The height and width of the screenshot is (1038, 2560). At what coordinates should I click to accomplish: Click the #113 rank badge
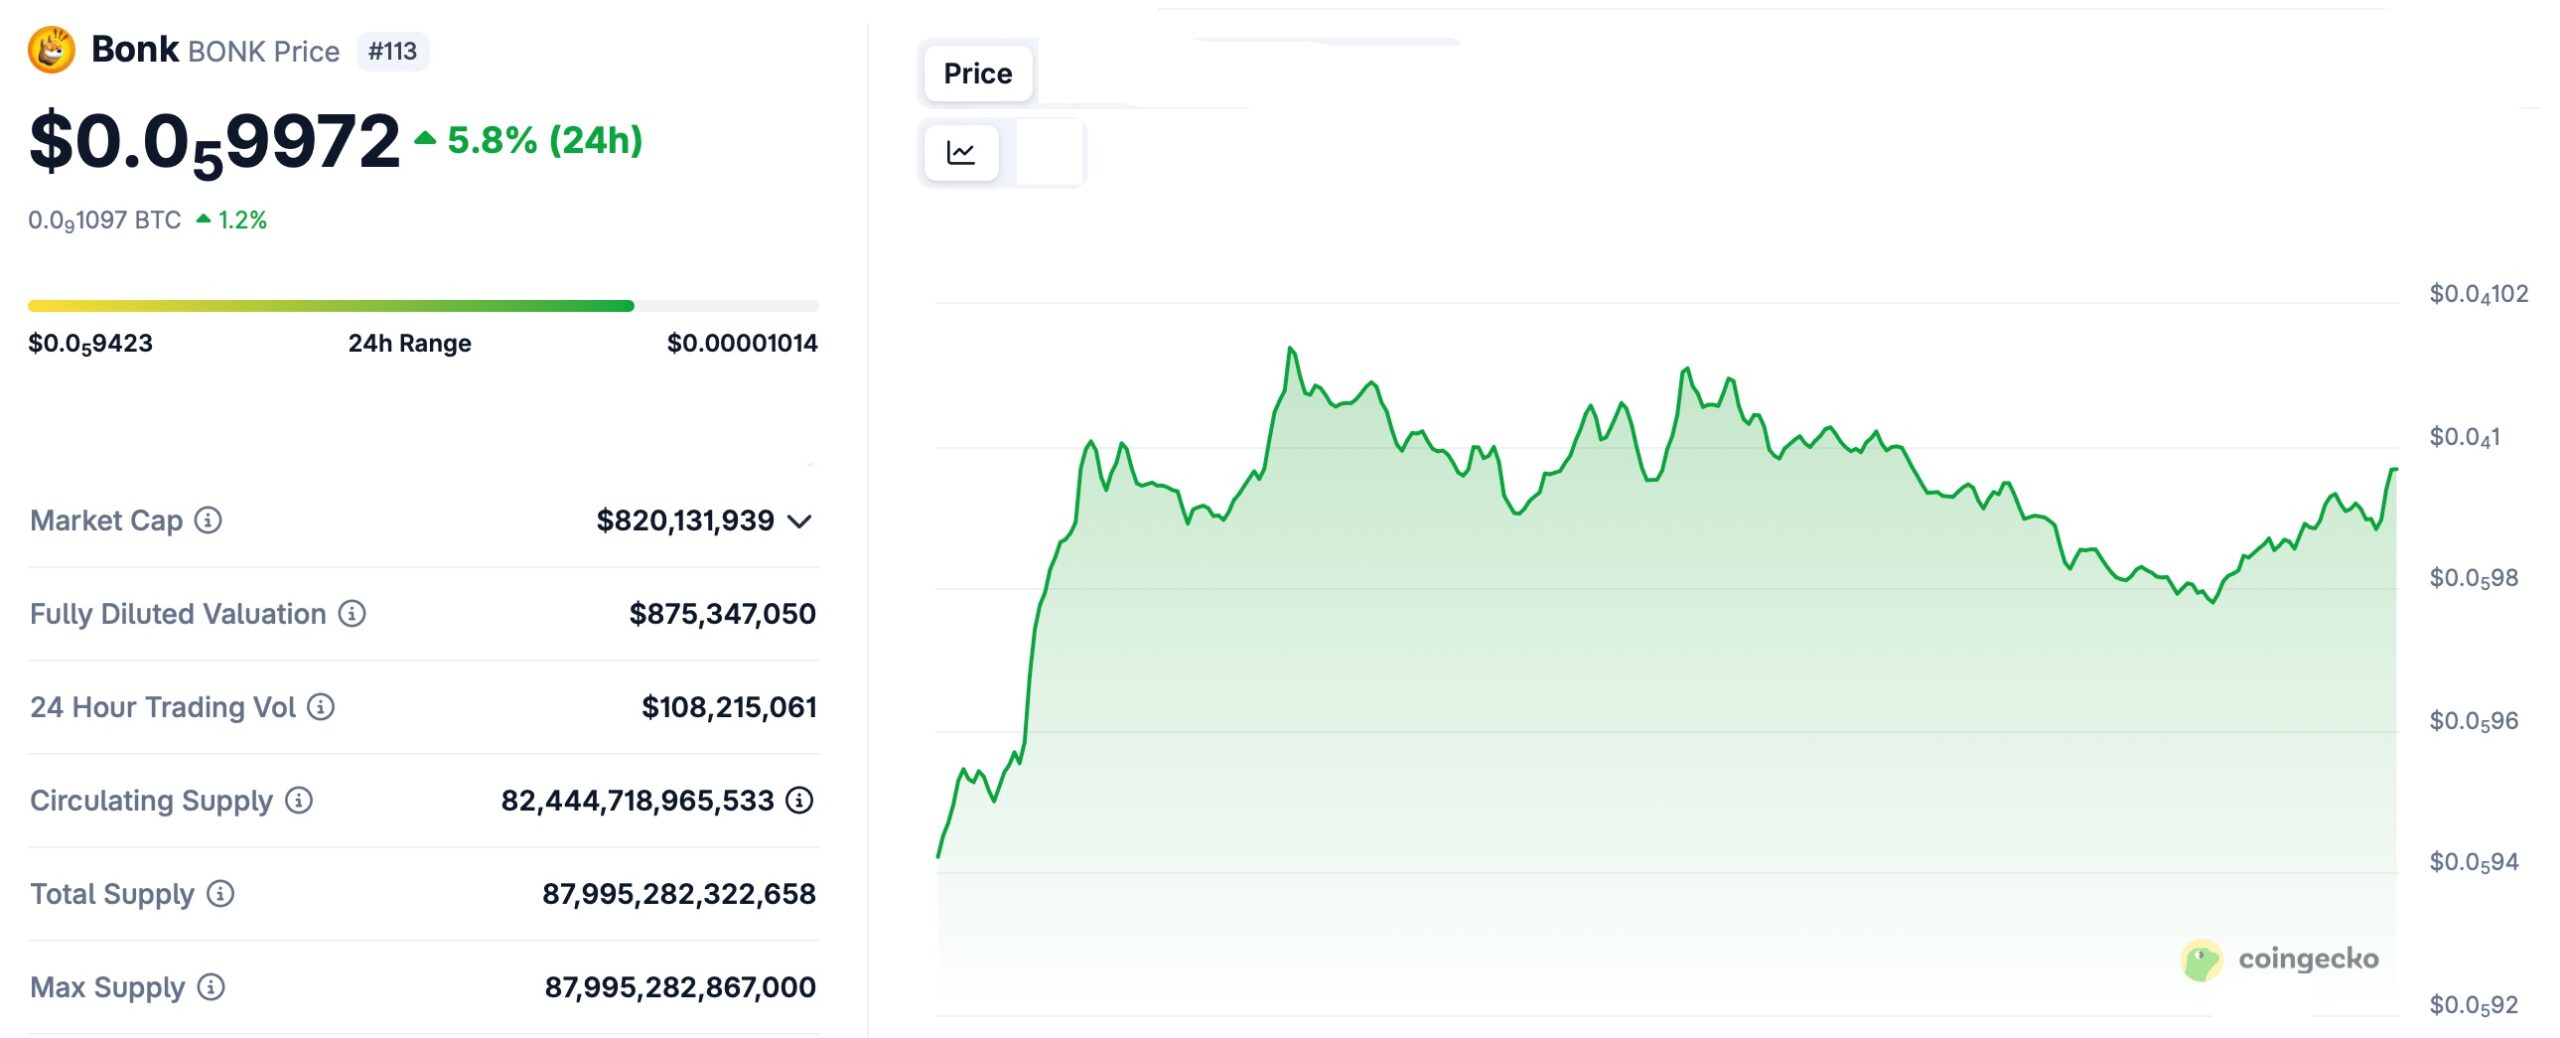pos(393,52)
